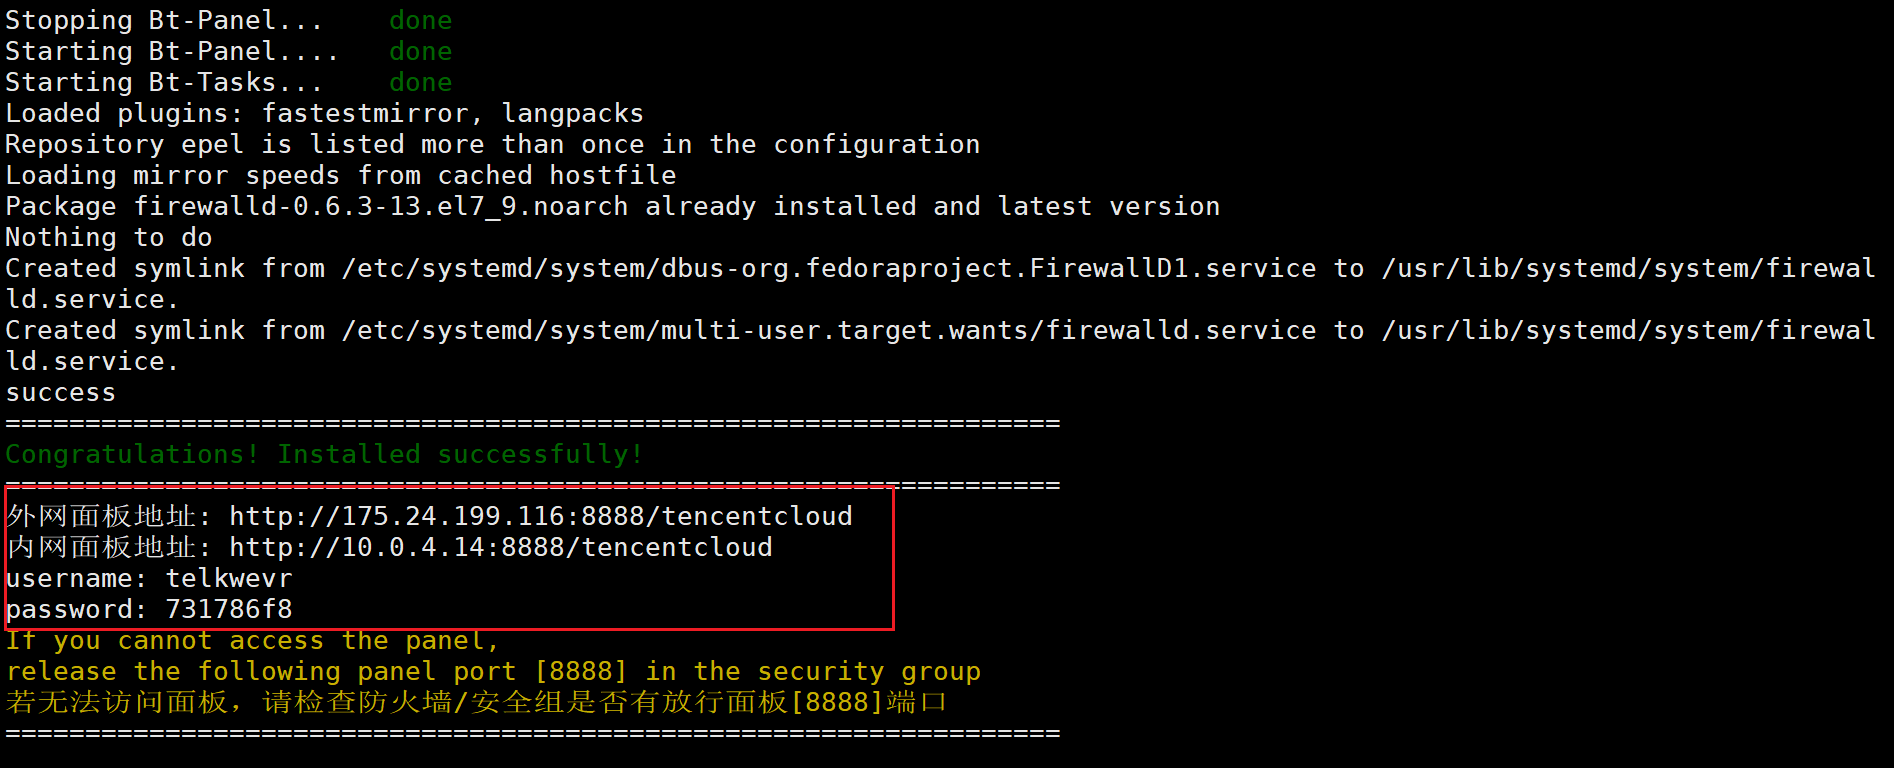1894x768 pixels.
Task: Click green 'done' next to Starting Bt-Panel
Action: coord(421,51)
